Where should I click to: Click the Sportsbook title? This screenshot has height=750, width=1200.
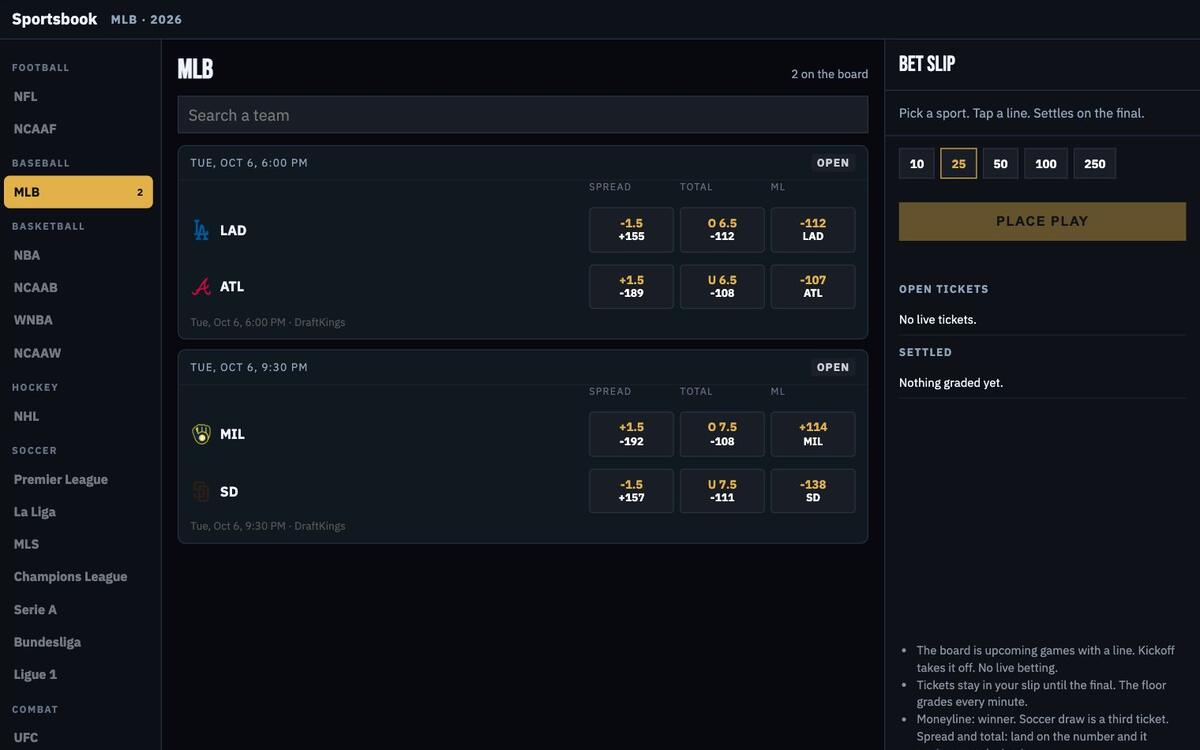point(55,19)
